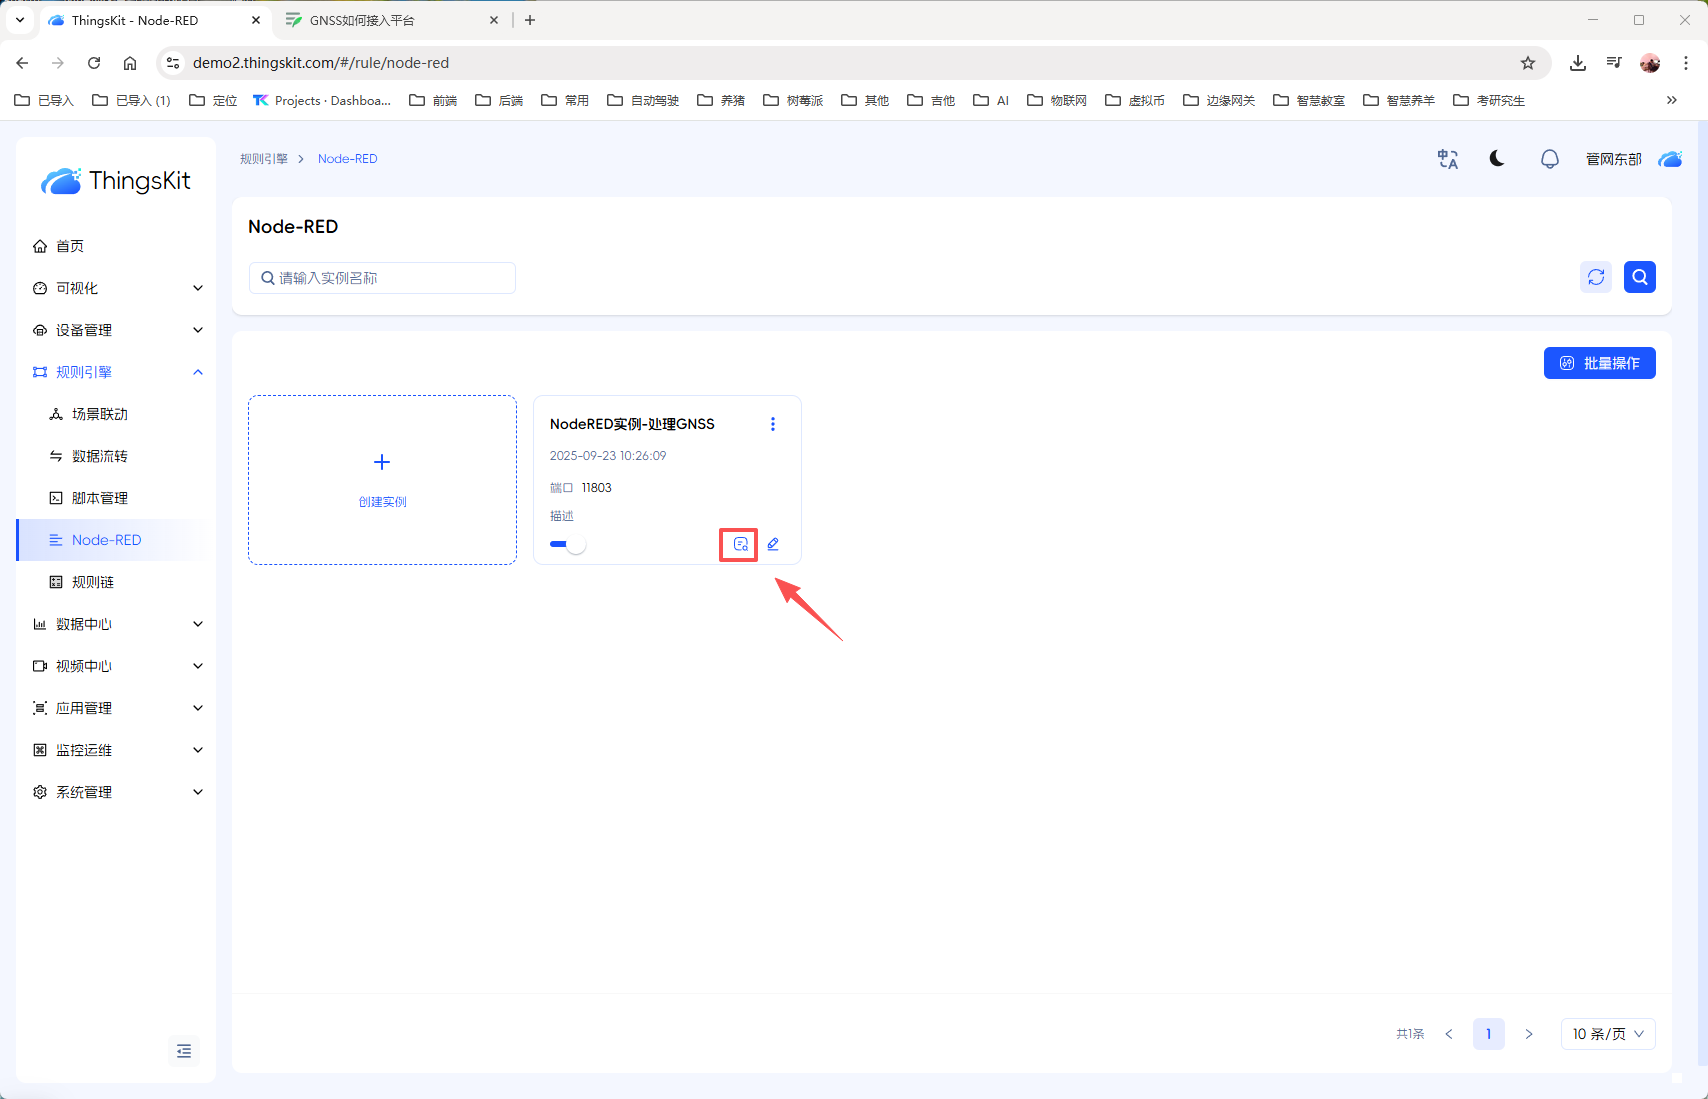Click the language translation icon
1708x1099 pixels.
point(1447,159)
